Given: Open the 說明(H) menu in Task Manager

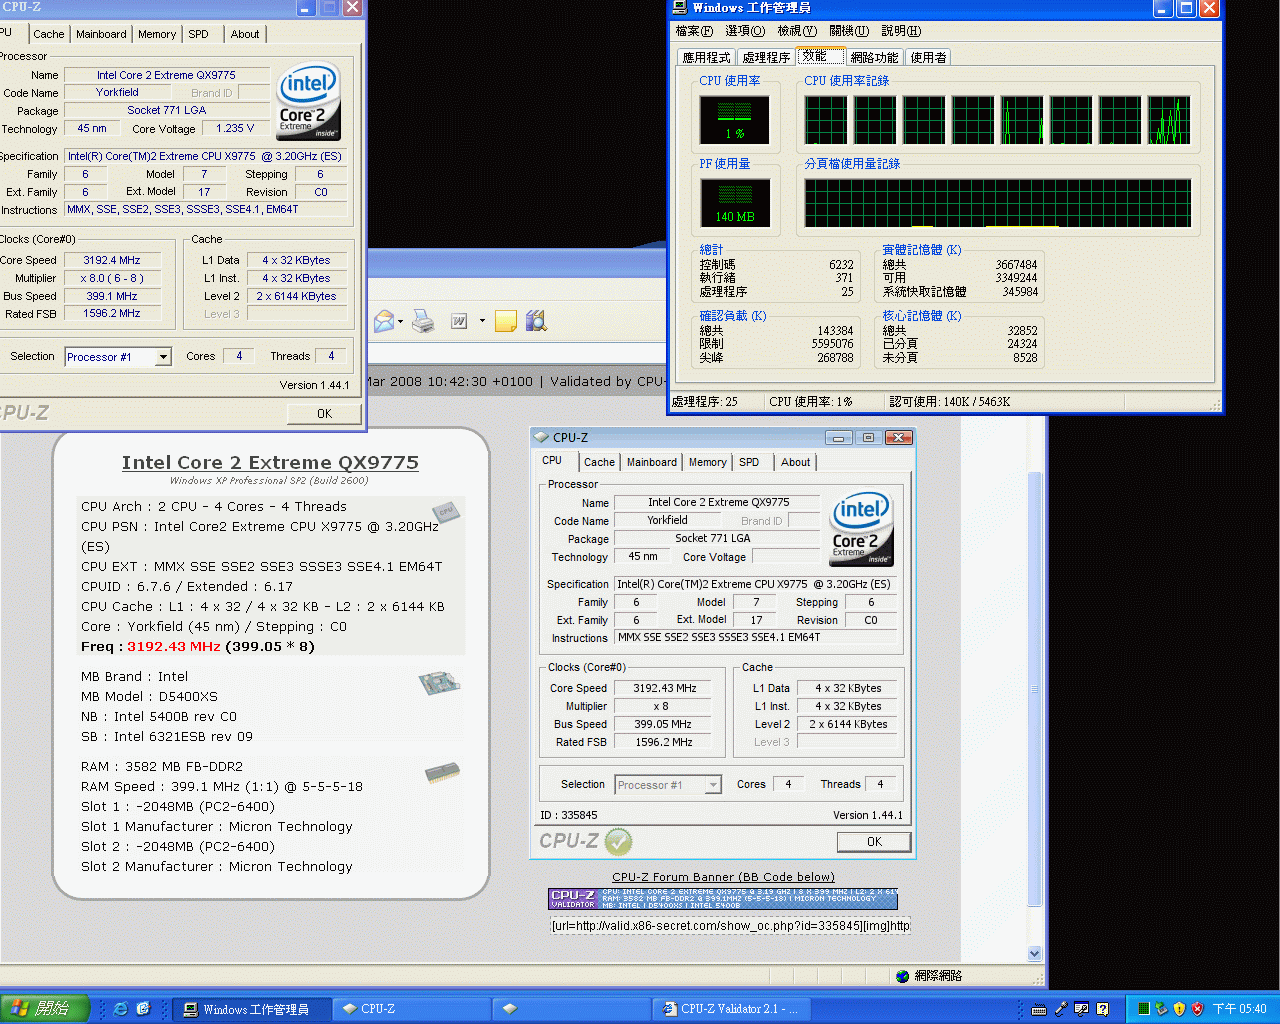Looking at the screenshot, I should [901, 31].
